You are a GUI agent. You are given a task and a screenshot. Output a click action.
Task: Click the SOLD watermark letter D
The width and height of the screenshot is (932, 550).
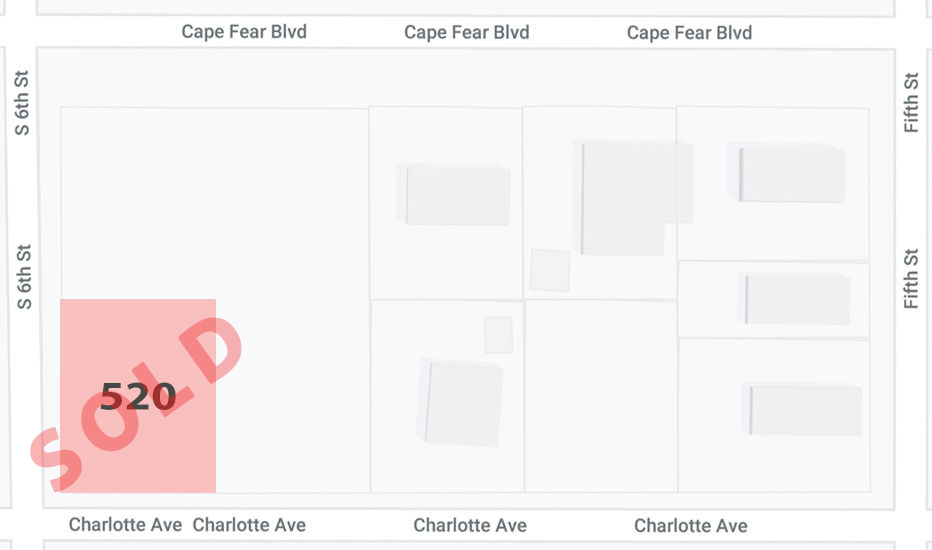point(210,349)
